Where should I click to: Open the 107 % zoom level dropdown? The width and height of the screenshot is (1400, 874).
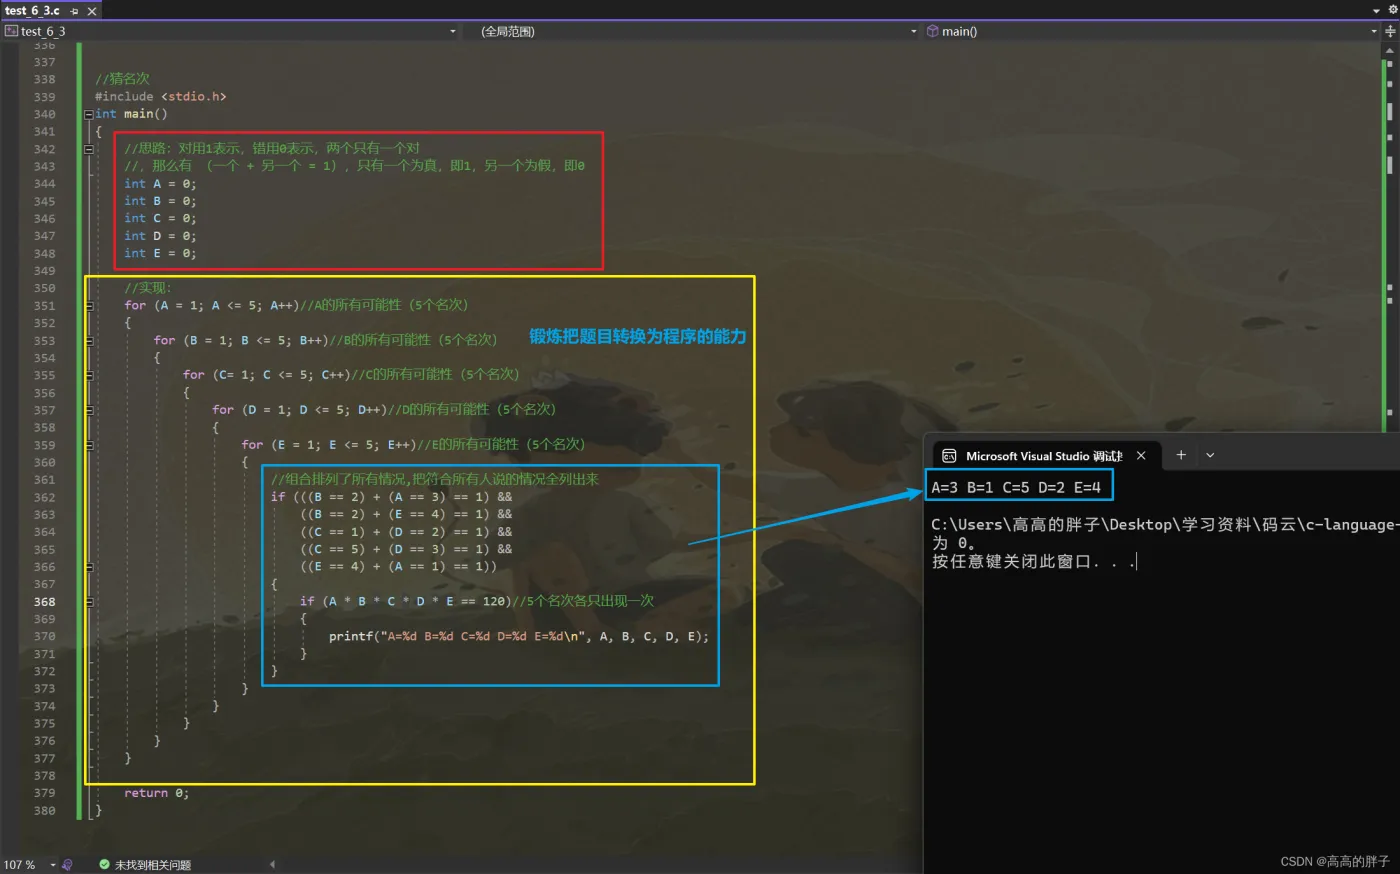(x=53, y=865)
